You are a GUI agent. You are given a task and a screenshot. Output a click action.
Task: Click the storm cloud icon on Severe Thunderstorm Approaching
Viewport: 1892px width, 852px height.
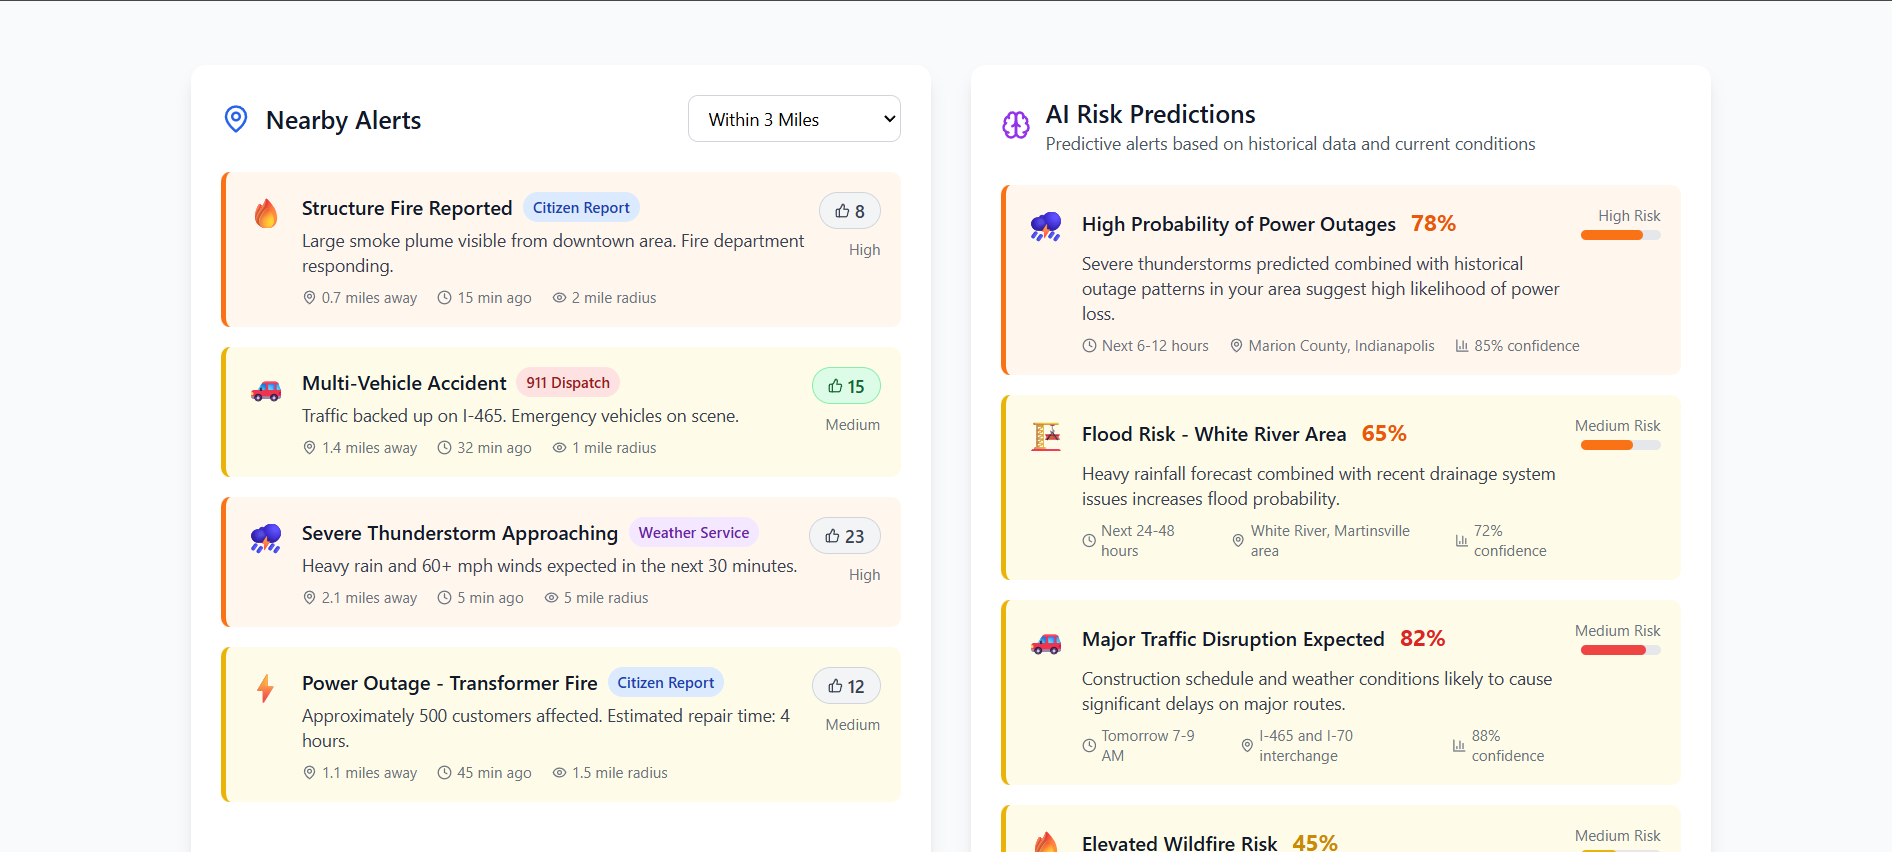tap(266, 538)
